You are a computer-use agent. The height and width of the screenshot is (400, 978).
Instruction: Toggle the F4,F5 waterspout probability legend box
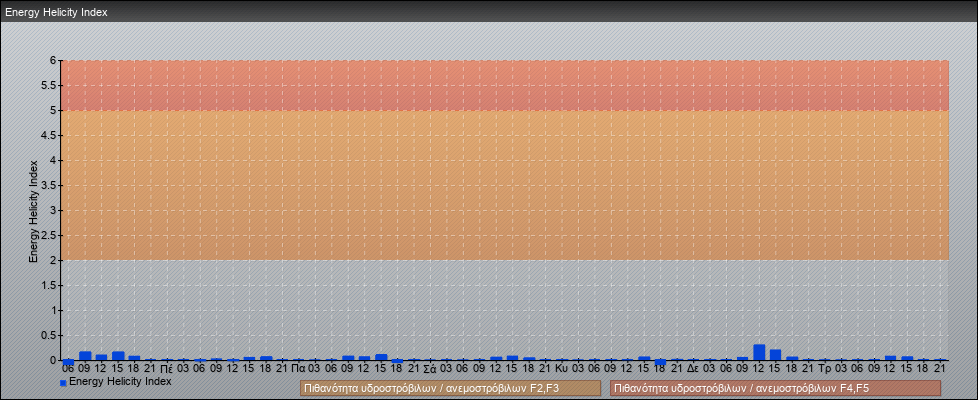click(x=775, y=388)
